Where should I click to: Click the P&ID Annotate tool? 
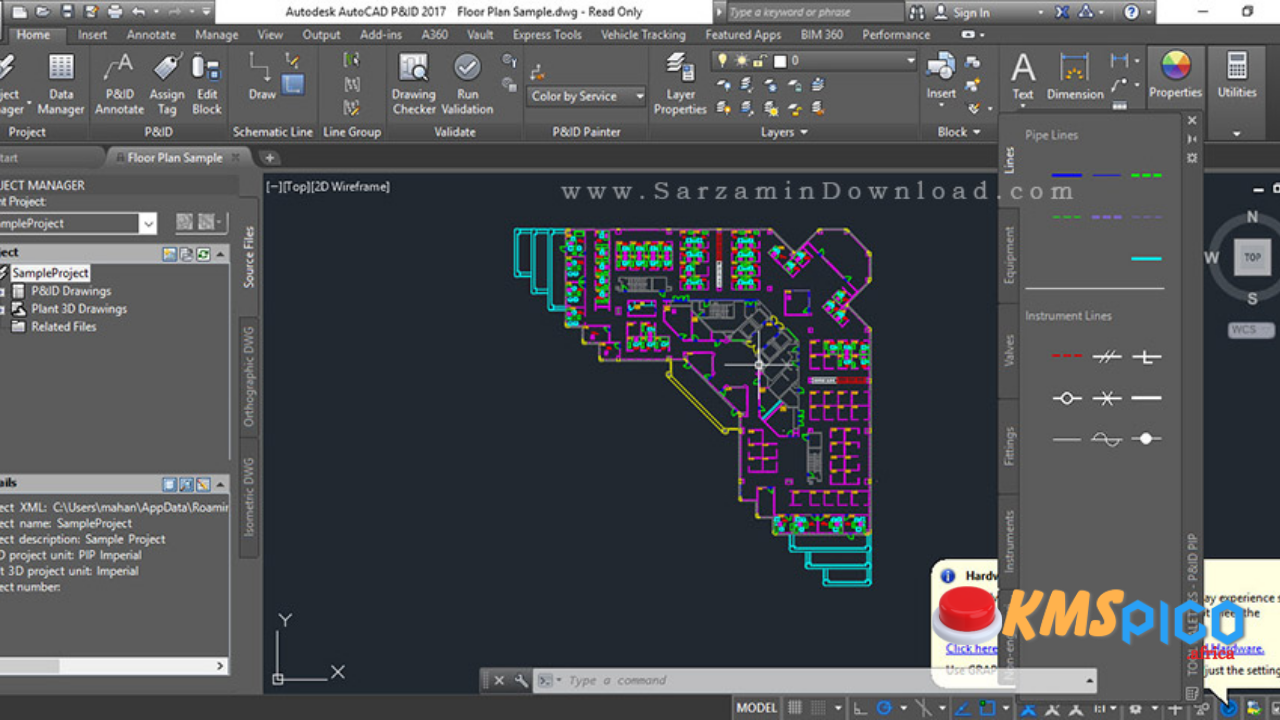[119, 83]
